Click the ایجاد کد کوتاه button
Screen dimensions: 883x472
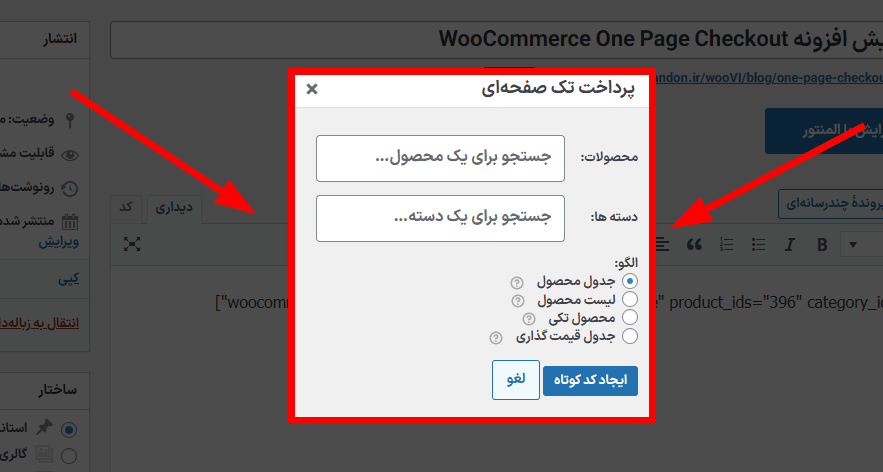coord(590,381)
